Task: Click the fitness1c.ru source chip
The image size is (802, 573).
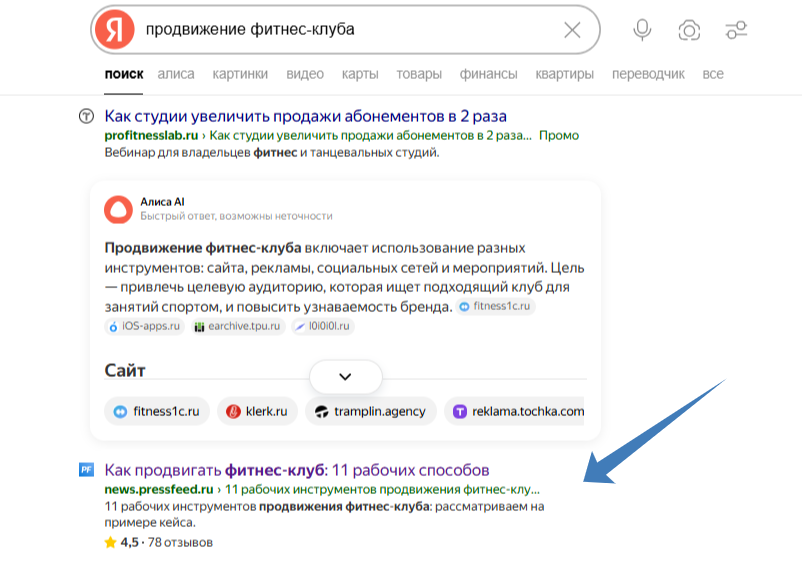Action: click(157, 411)
